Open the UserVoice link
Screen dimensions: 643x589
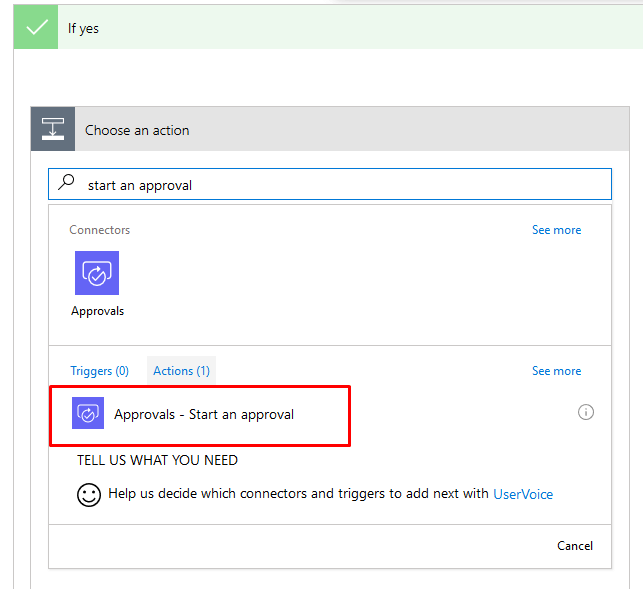(523, 494)
